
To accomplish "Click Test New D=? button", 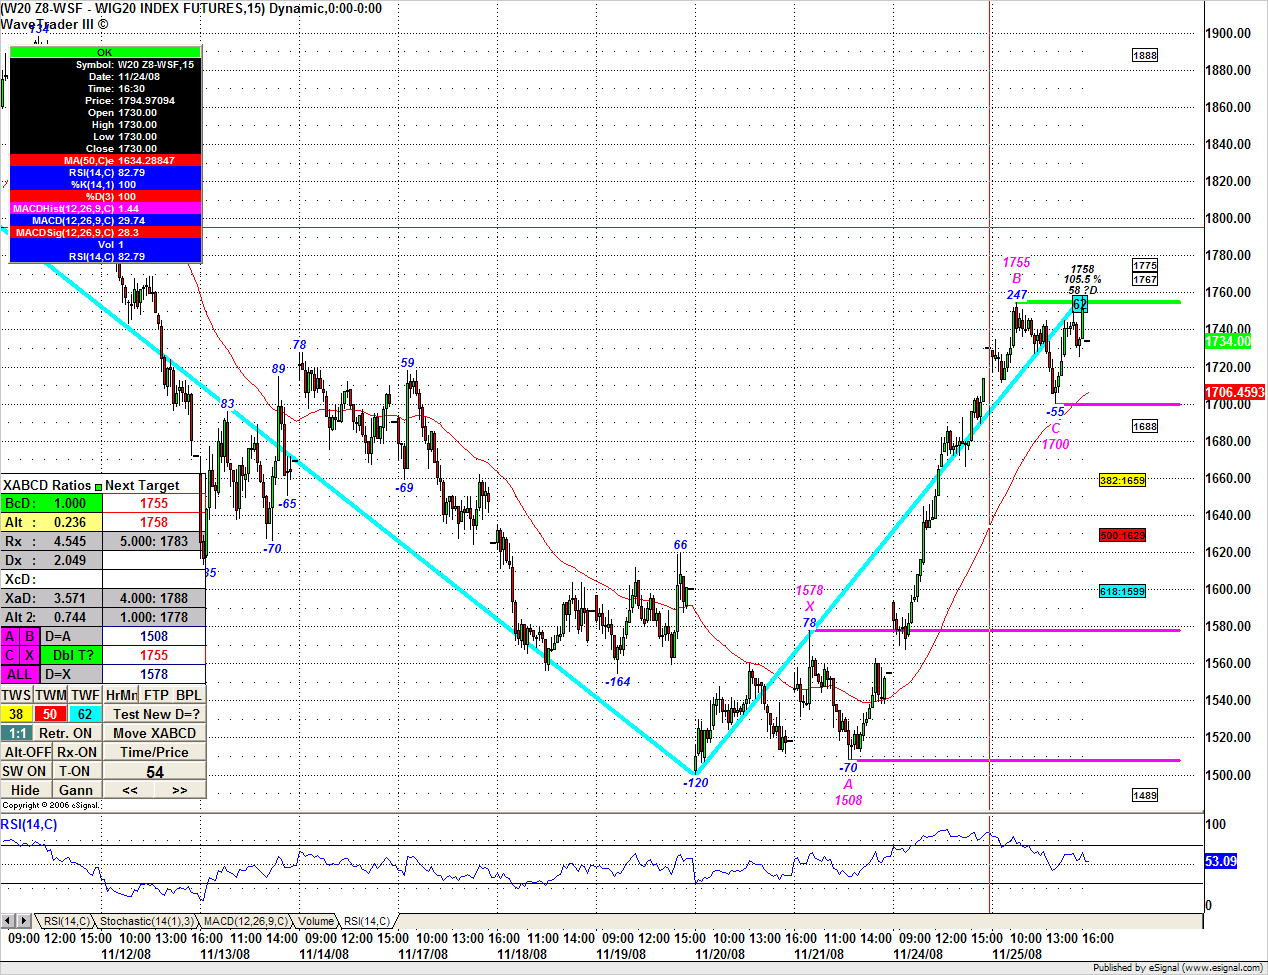I will pos(155,714).
